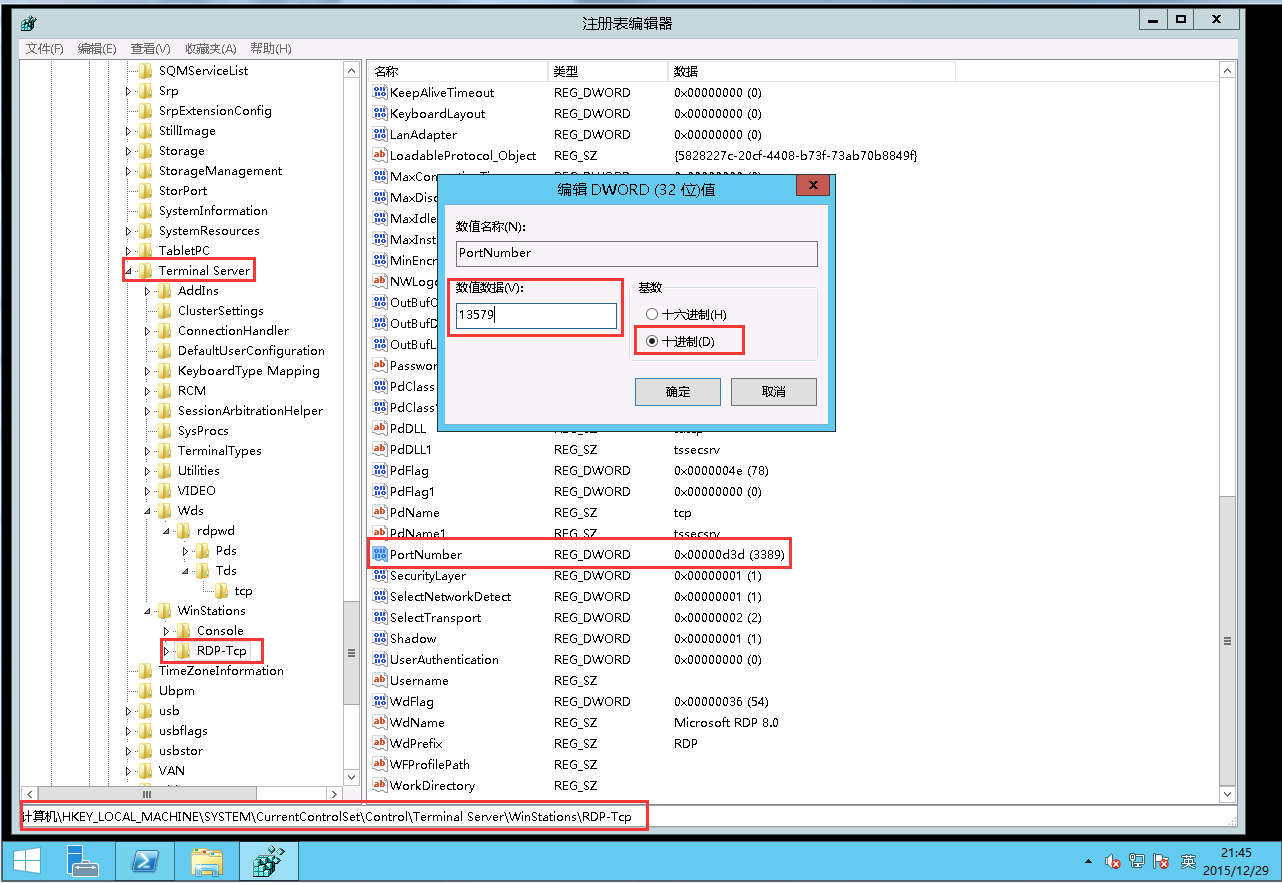Select the Decimal (十进制) radio button

click(652, 341)
